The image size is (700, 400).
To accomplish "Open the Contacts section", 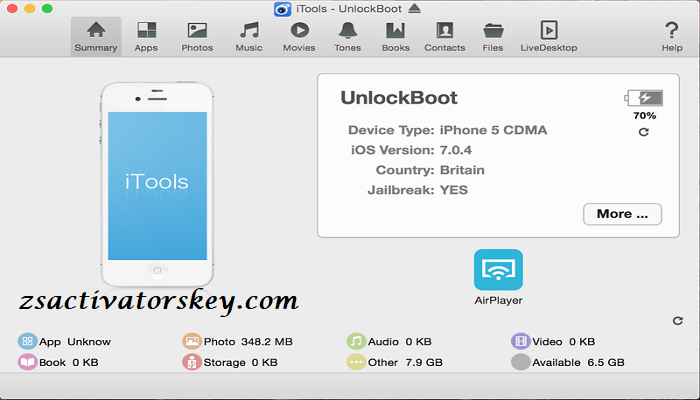I will pos(445,37).
